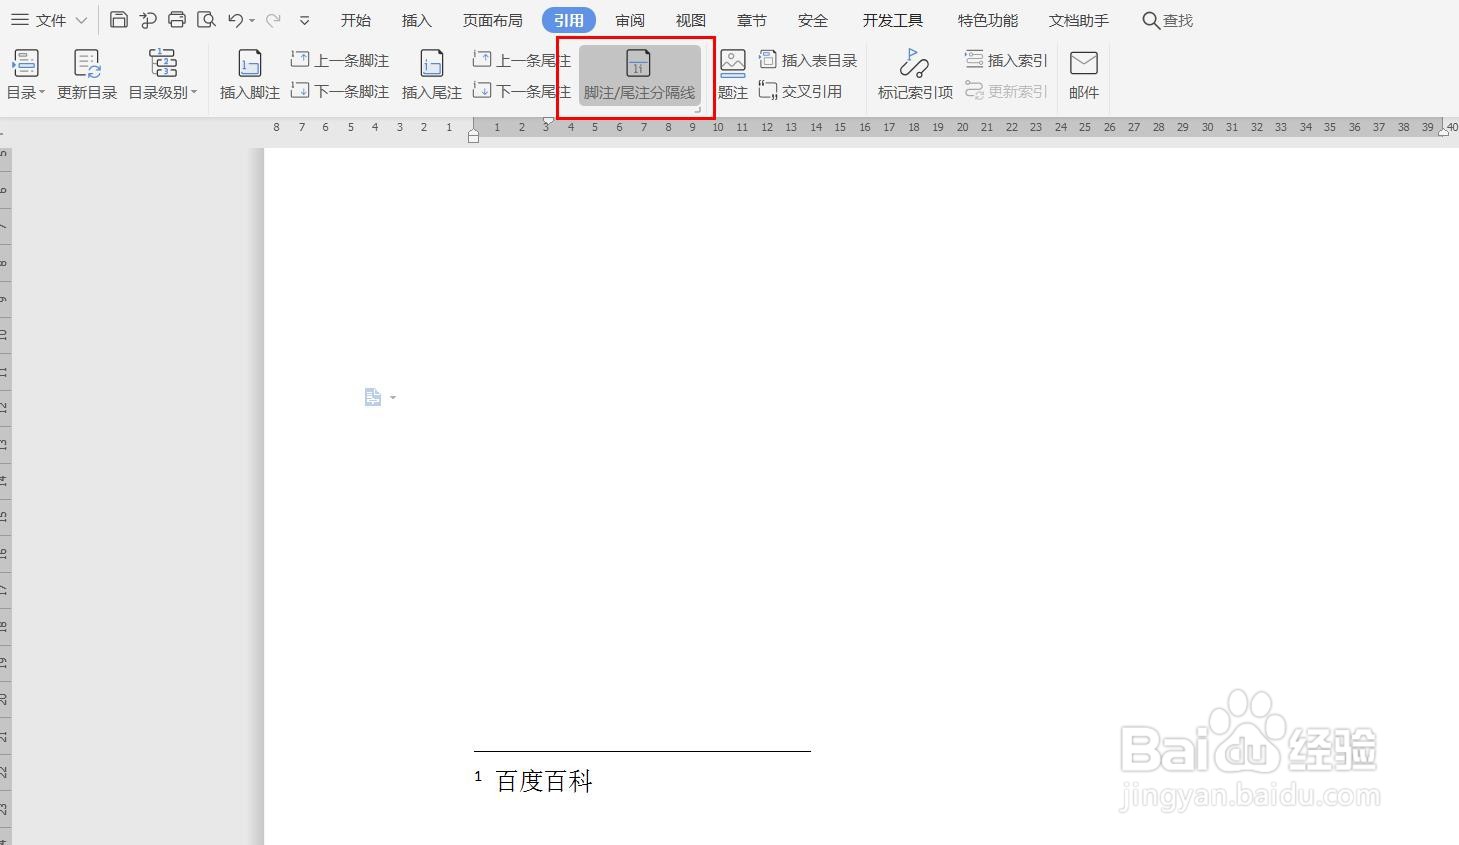Click the export to PDF icon beside Save

pos(148,20)
